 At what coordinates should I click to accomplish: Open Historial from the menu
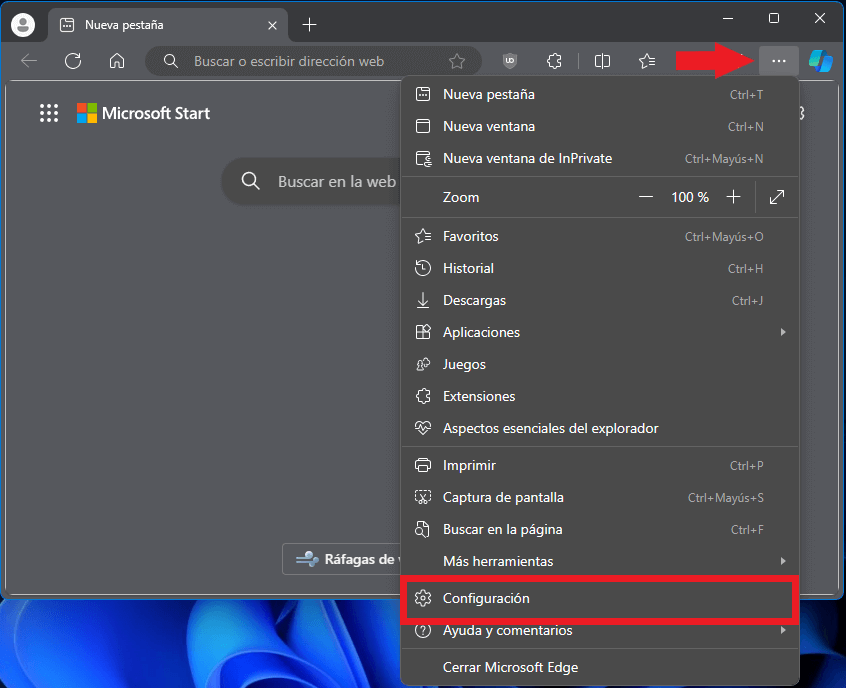coord(600,268)
